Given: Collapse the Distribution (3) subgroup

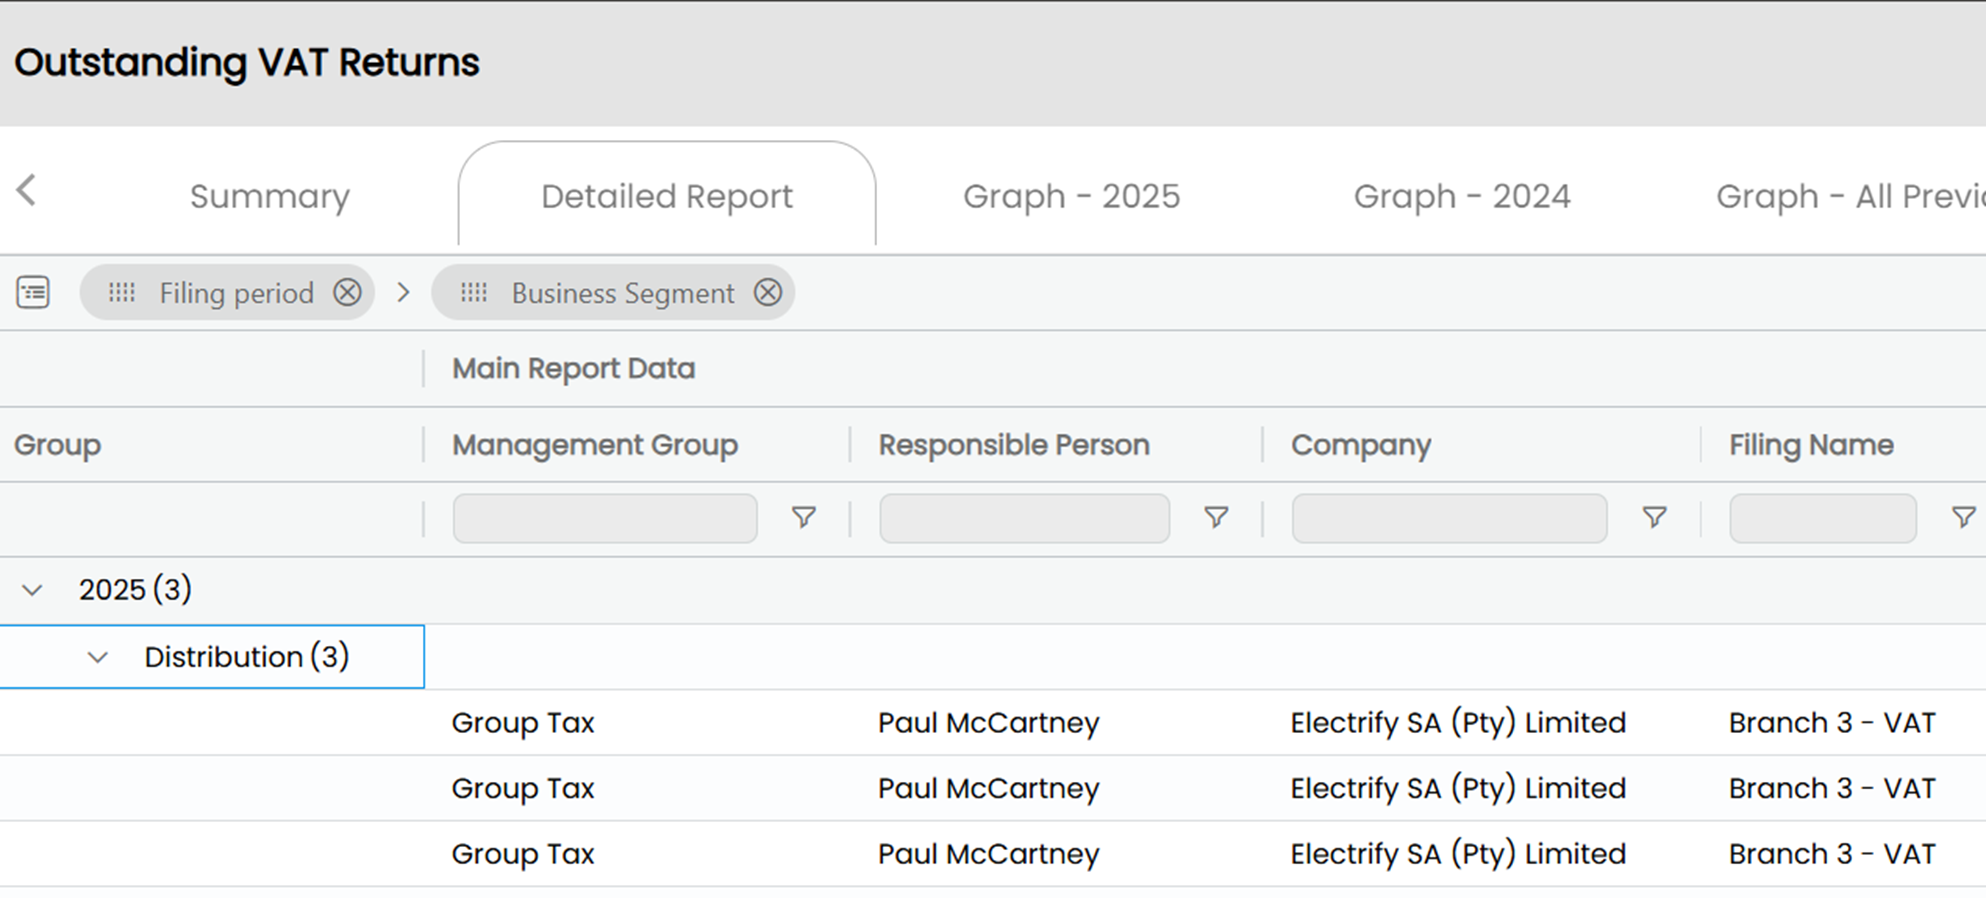Looking at the screenshot, I should click(98, 657).
